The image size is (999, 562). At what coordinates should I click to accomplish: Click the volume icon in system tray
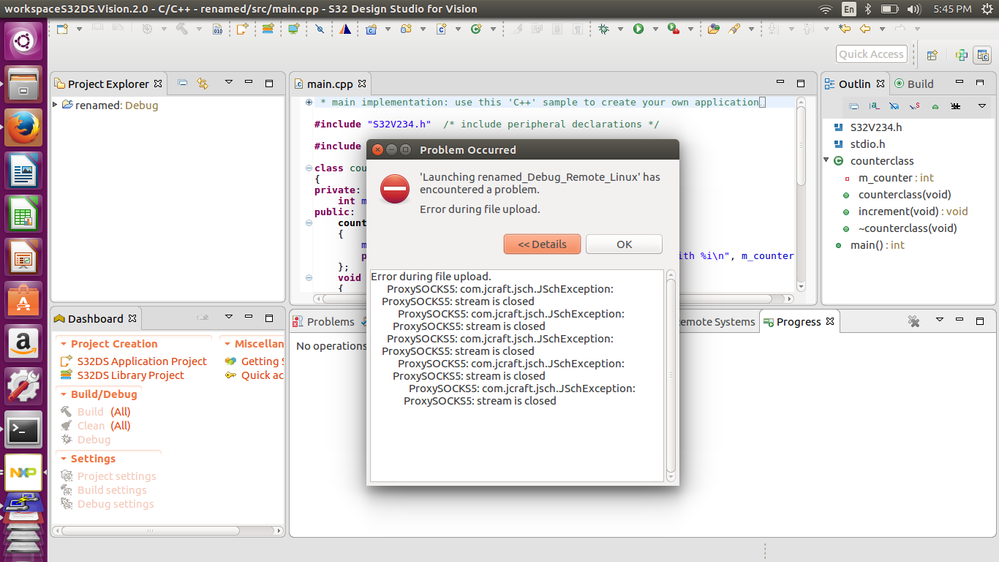(914, 9)
